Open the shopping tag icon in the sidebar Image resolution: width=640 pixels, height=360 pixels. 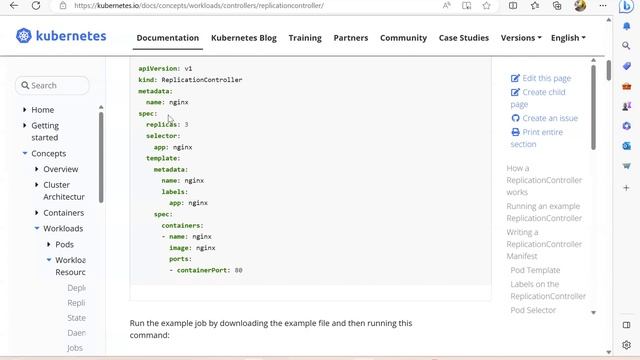pos(627,66)
